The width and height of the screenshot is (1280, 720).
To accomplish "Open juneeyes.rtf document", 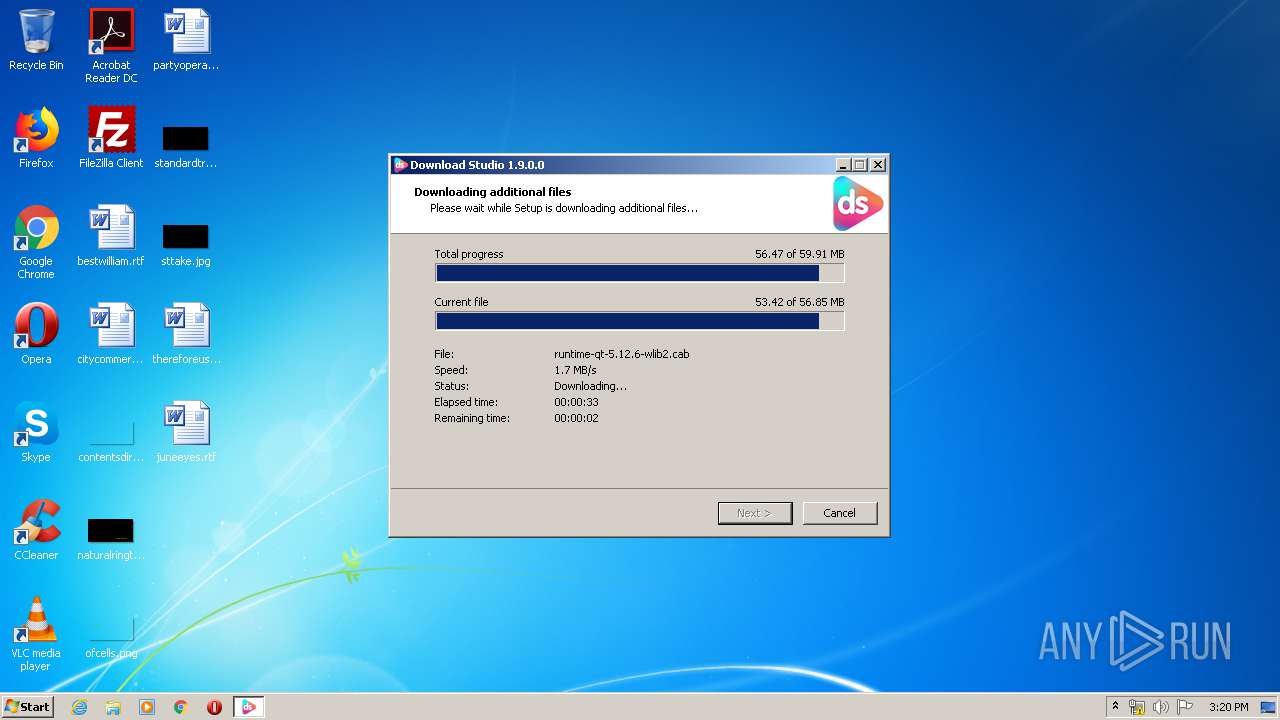I will click(186, 432).
